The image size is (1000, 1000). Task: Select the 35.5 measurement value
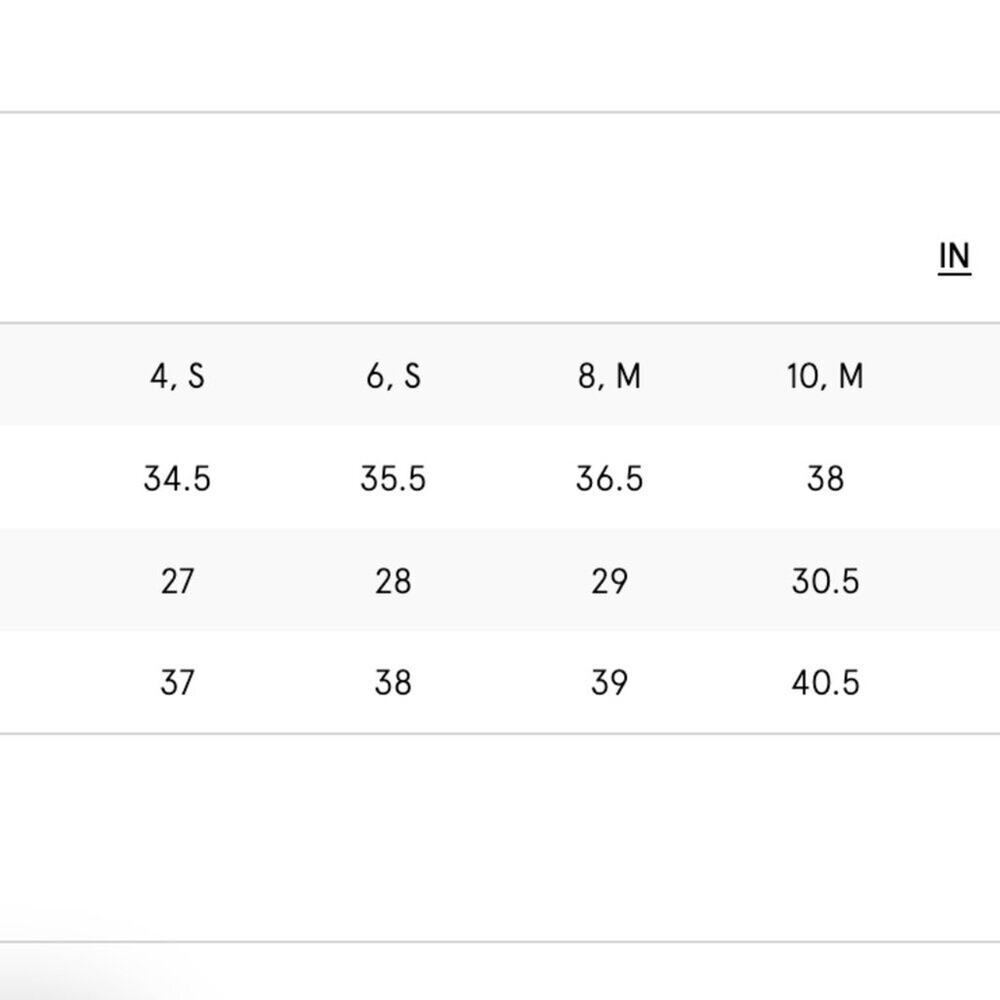393,479
